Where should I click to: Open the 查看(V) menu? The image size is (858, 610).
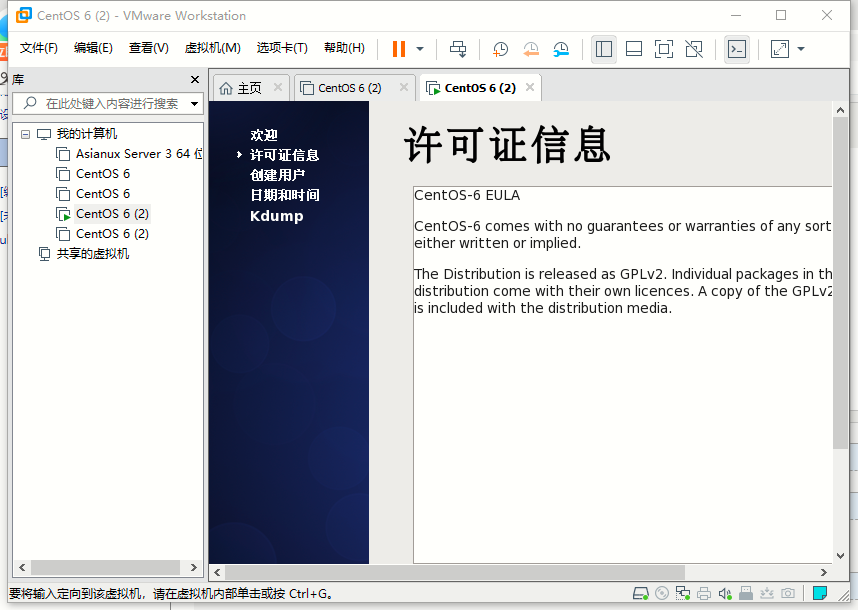tap(148, 48)
